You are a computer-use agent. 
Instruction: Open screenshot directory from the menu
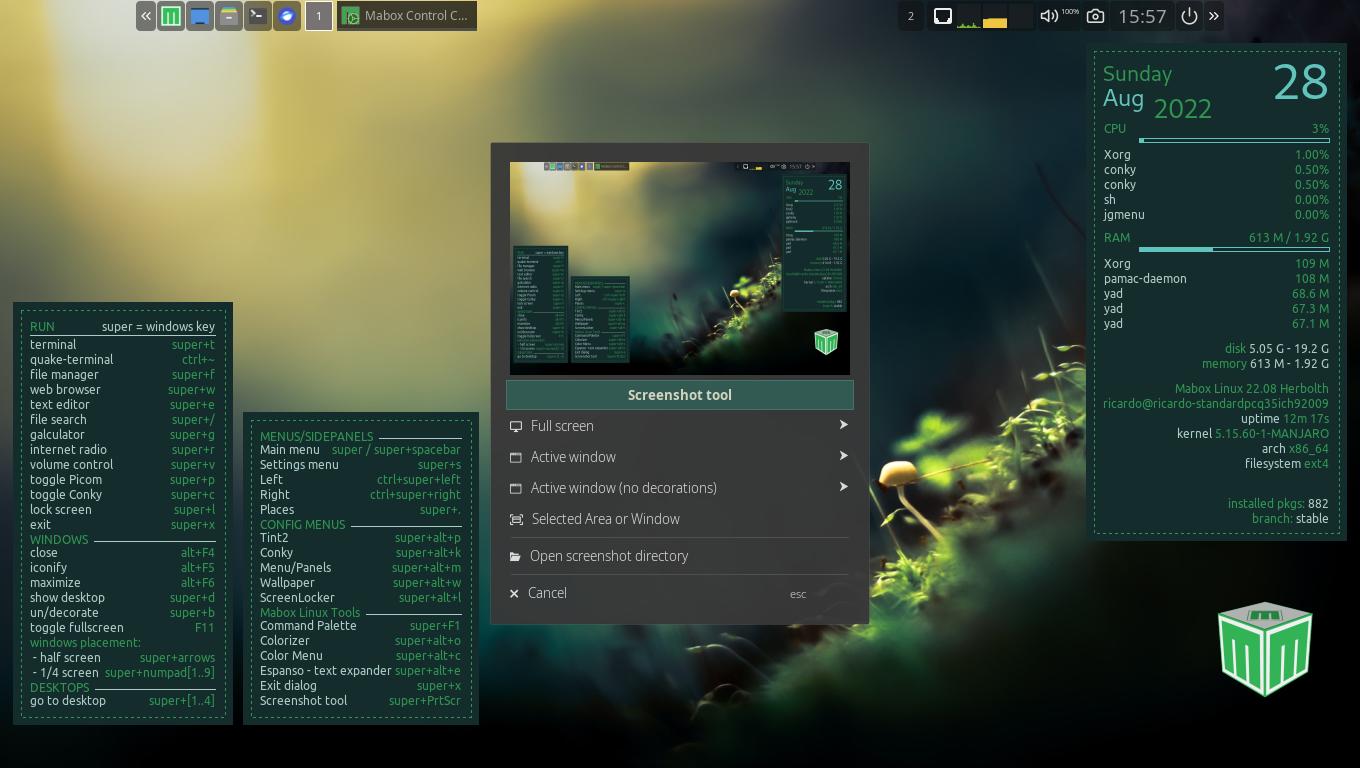(679, 556)
